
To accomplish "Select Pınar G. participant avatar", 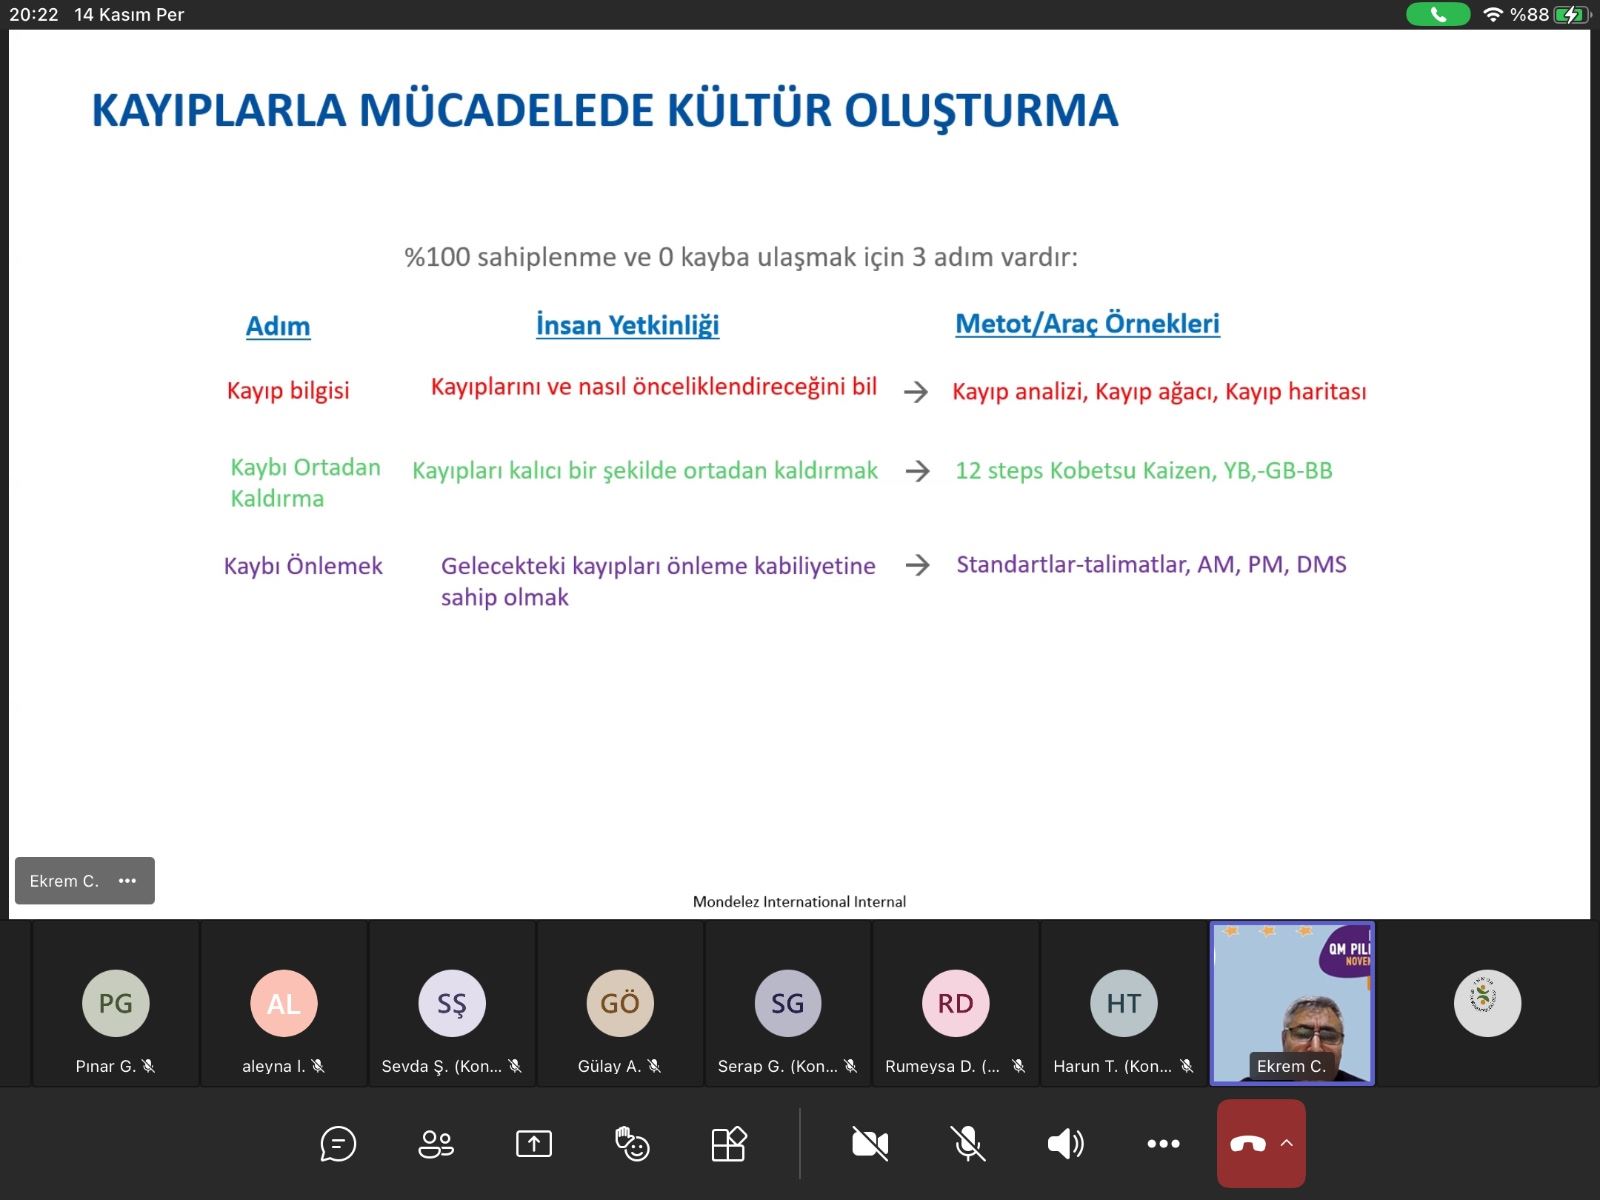I will click(x=116, y=1003).
